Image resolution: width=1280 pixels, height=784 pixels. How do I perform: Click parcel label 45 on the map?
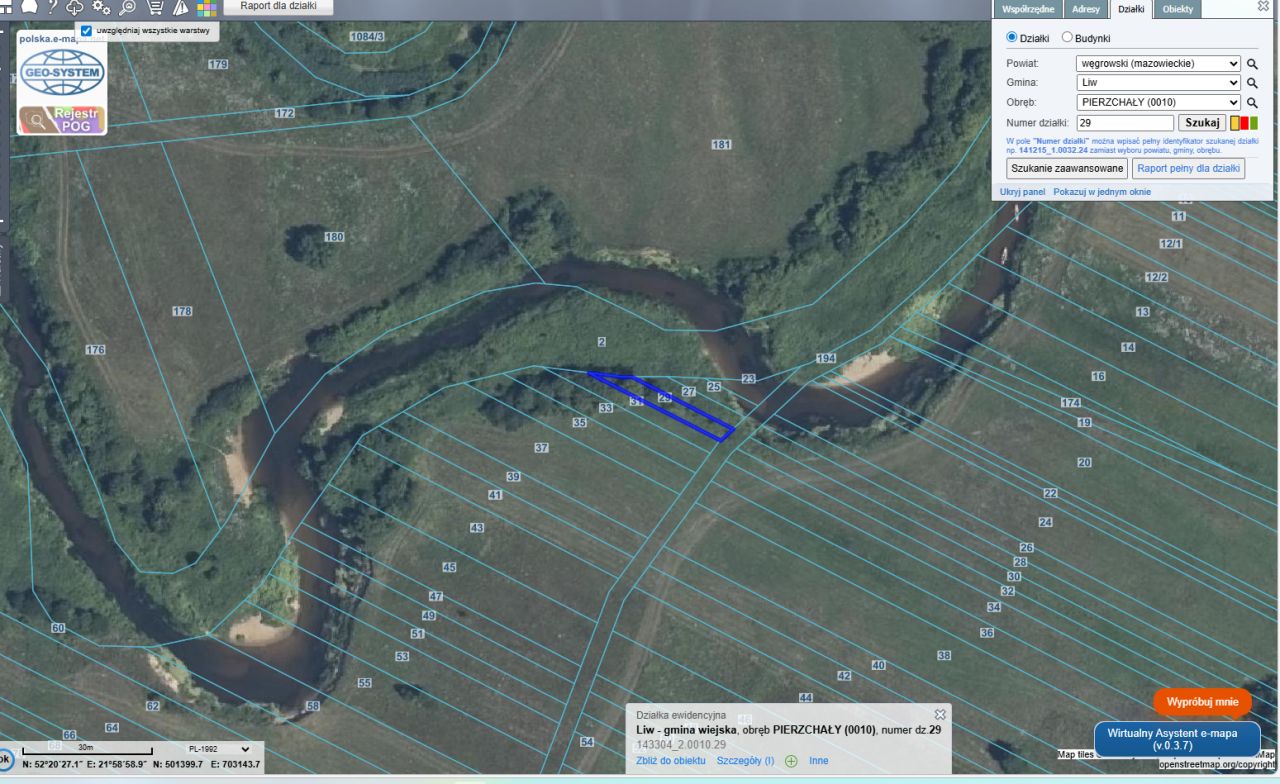point(449,568)
